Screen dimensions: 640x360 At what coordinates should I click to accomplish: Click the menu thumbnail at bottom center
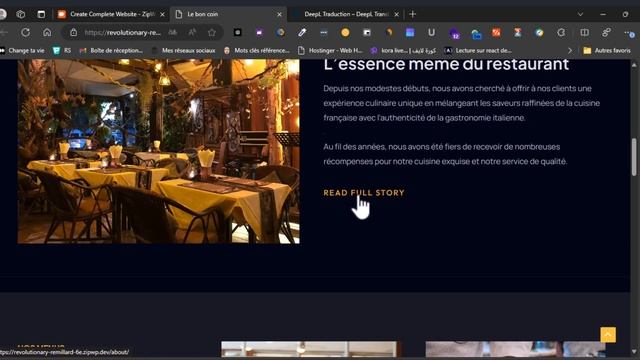coord(311,349)
